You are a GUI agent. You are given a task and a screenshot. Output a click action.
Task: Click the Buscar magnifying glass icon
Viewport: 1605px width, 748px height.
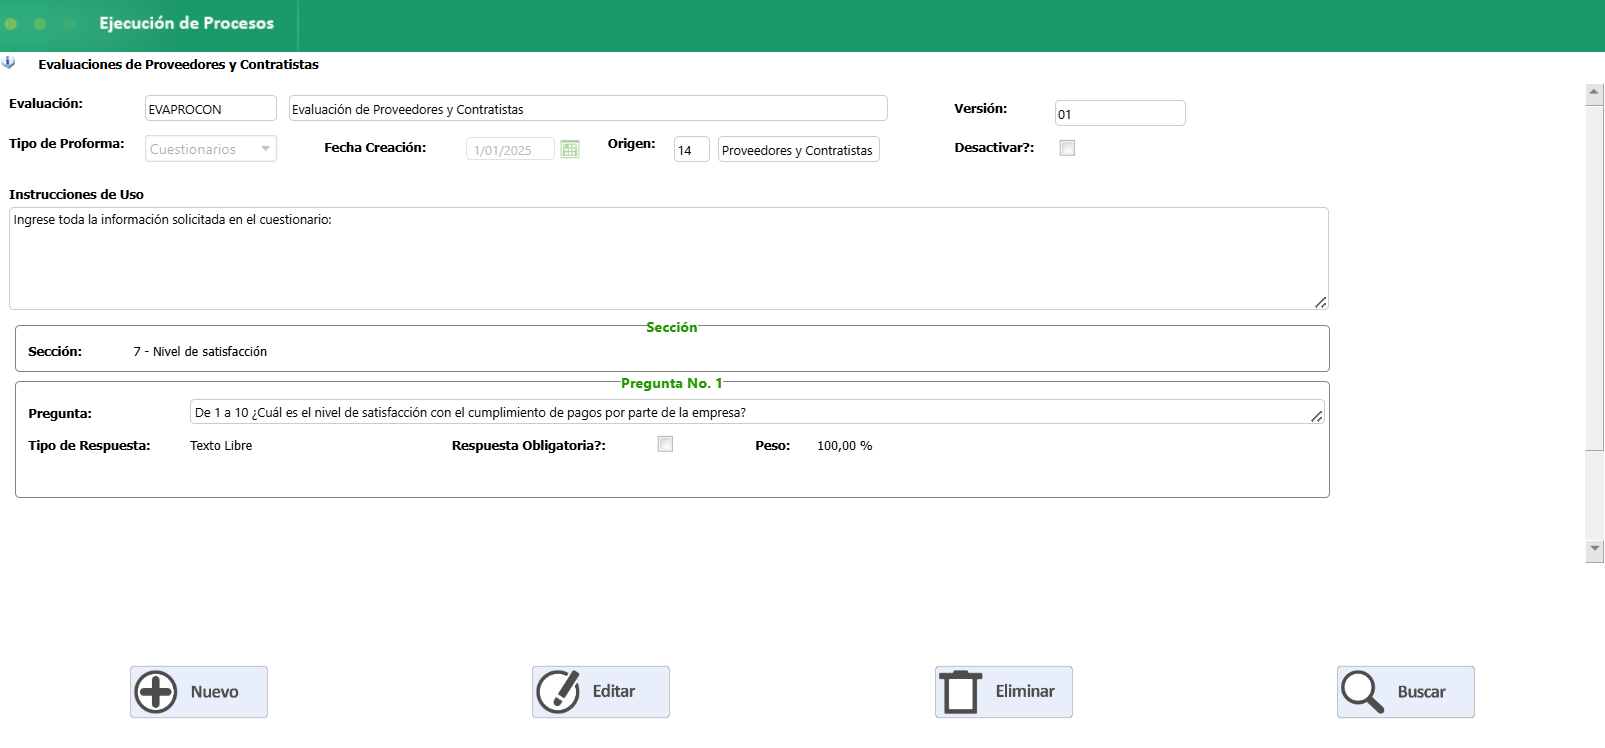[x=1363, y=692]
